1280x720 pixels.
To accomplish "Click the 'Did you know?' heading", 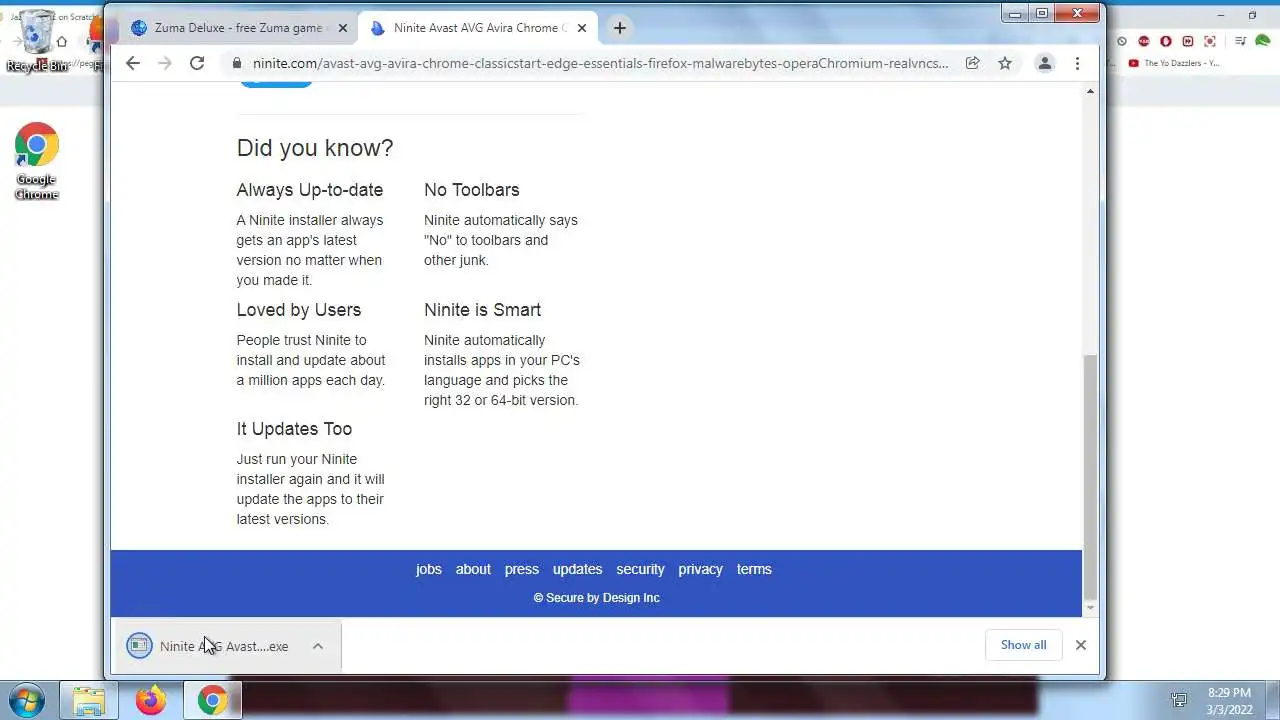I will coord(315,148).
